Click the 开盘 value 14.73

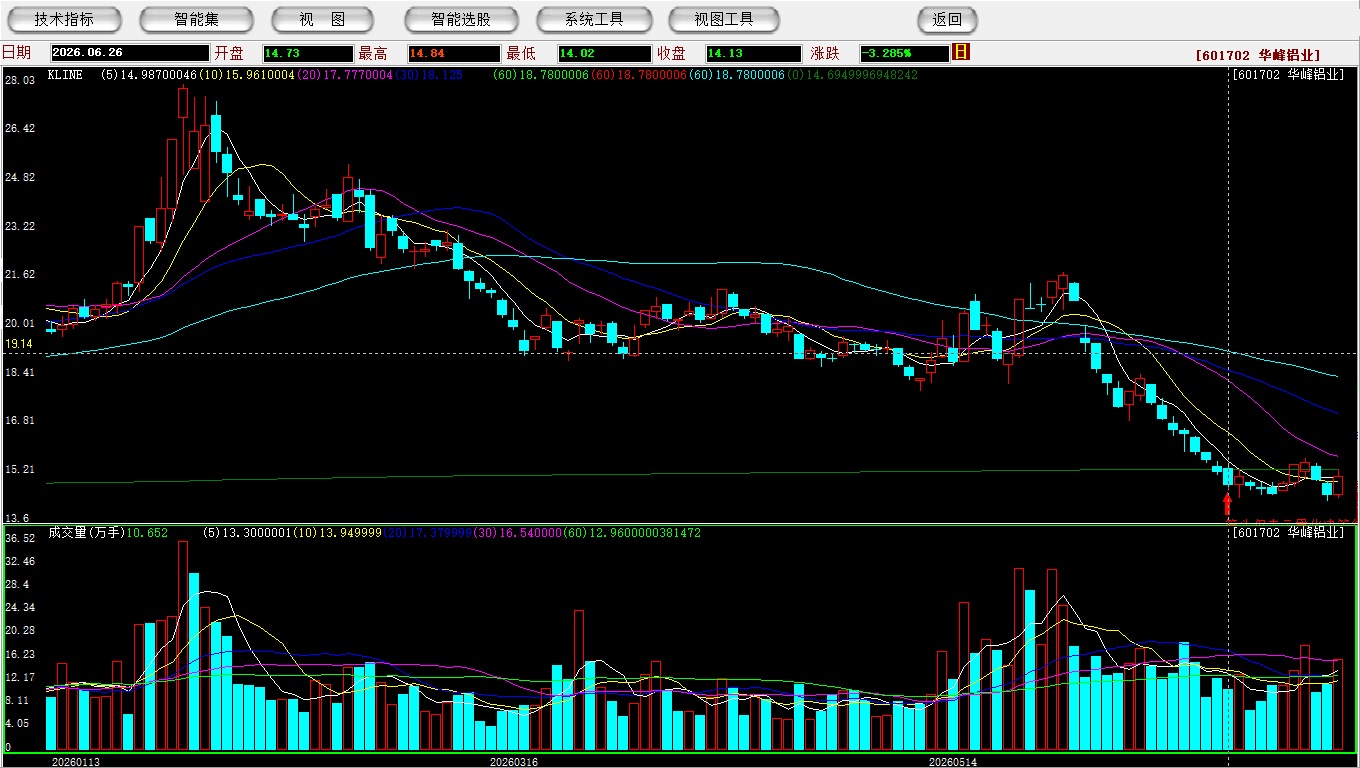(308, 53)
